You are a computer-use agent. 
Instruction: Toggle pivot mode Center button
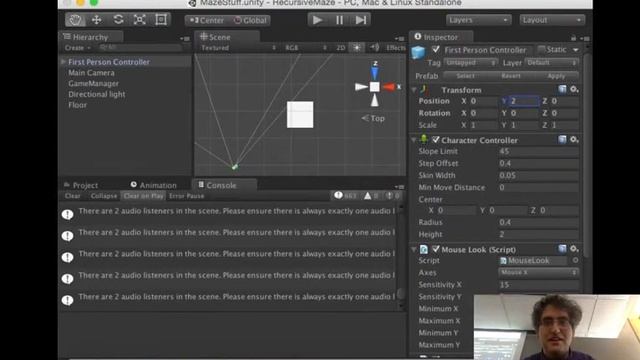coord(207,20)
